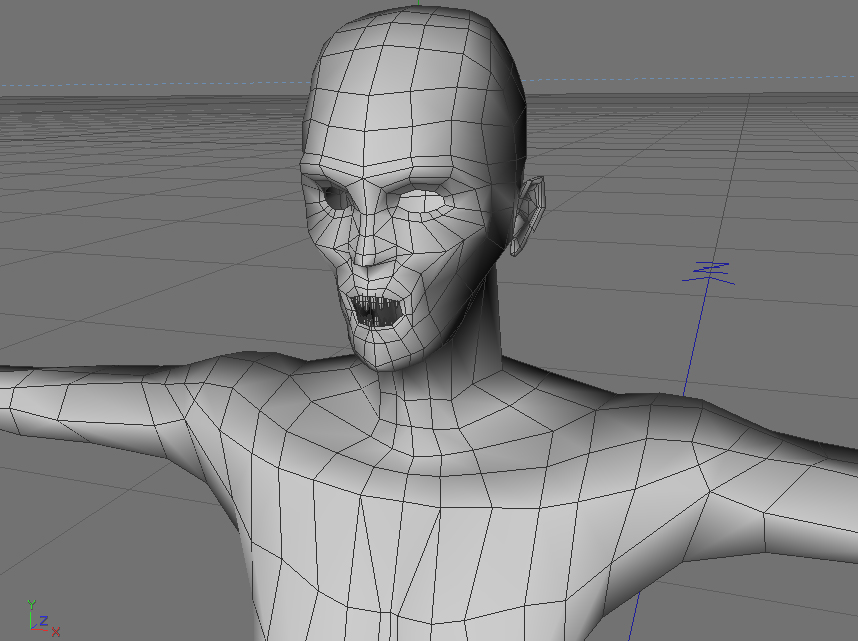Select the blue Z world axis label
The image size is (858, 641).
coord(709,273)
